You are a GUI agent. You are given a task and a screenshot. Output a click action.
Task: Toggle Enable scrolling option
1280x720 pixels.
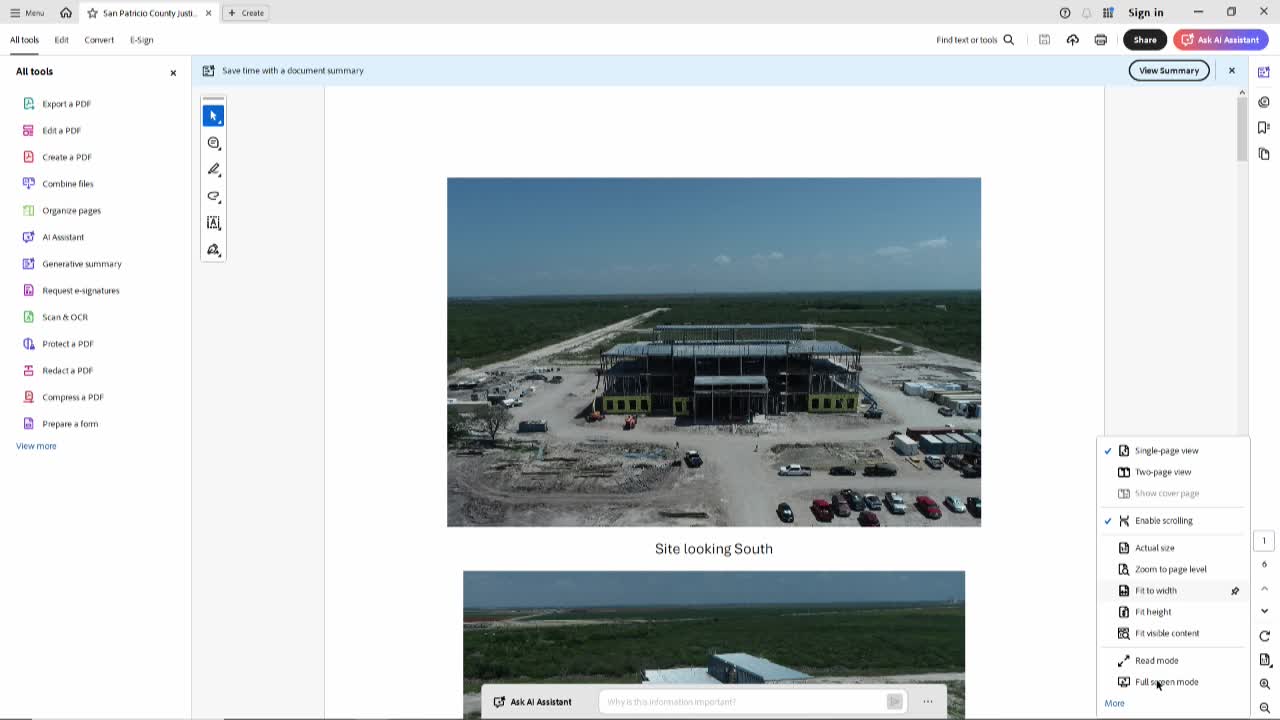(1163, 521)
